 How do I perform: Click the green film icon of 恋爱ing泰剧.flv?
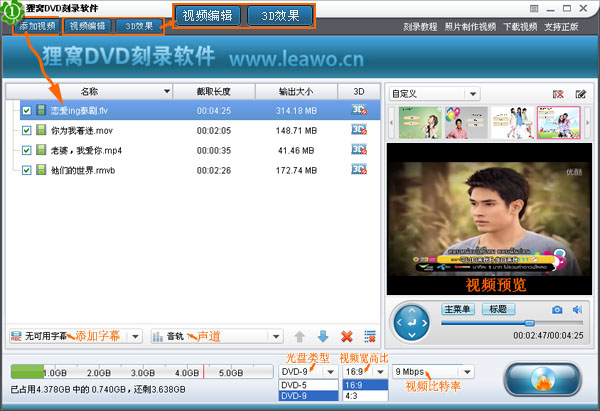[x=41, y=110]
